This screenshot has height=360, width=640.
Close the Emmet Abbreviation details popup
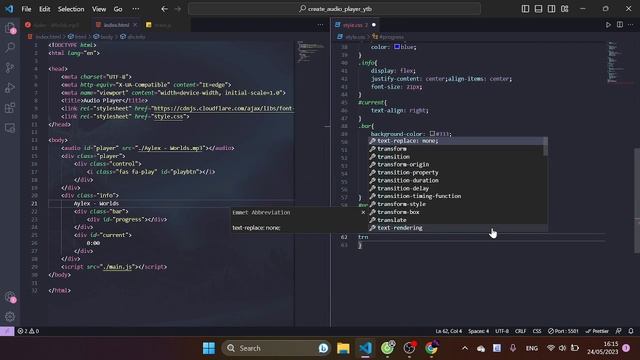(363, 212)
